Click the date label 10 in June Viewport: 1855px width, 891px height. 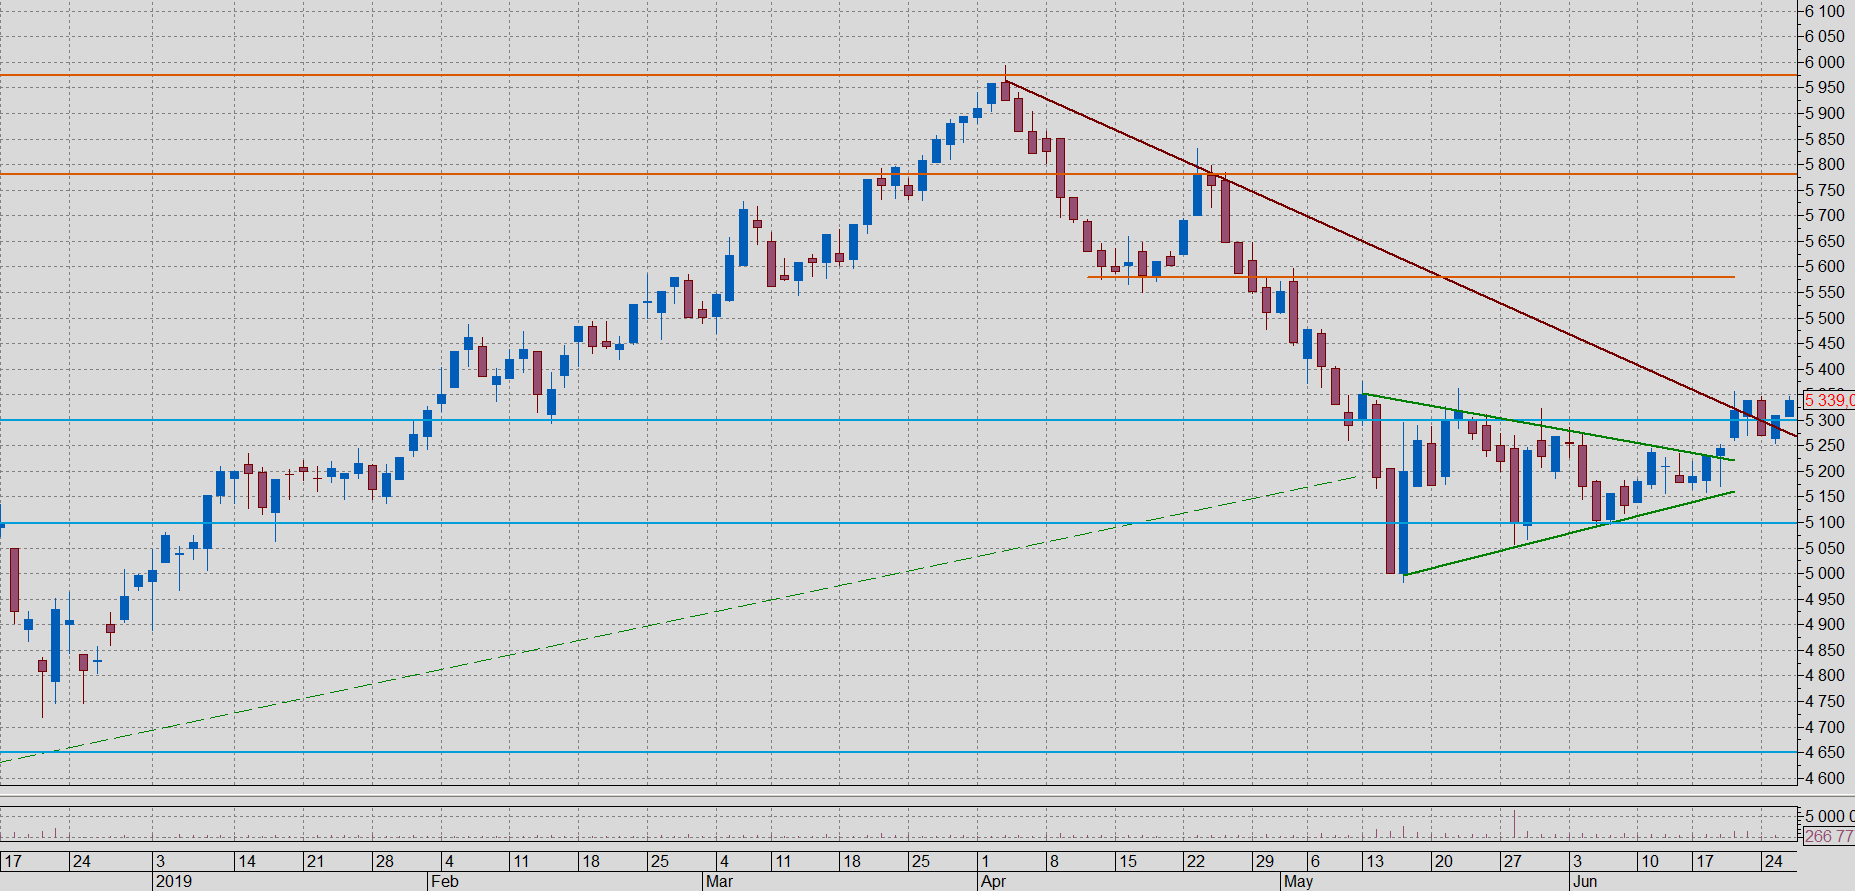click(1649, 861)
